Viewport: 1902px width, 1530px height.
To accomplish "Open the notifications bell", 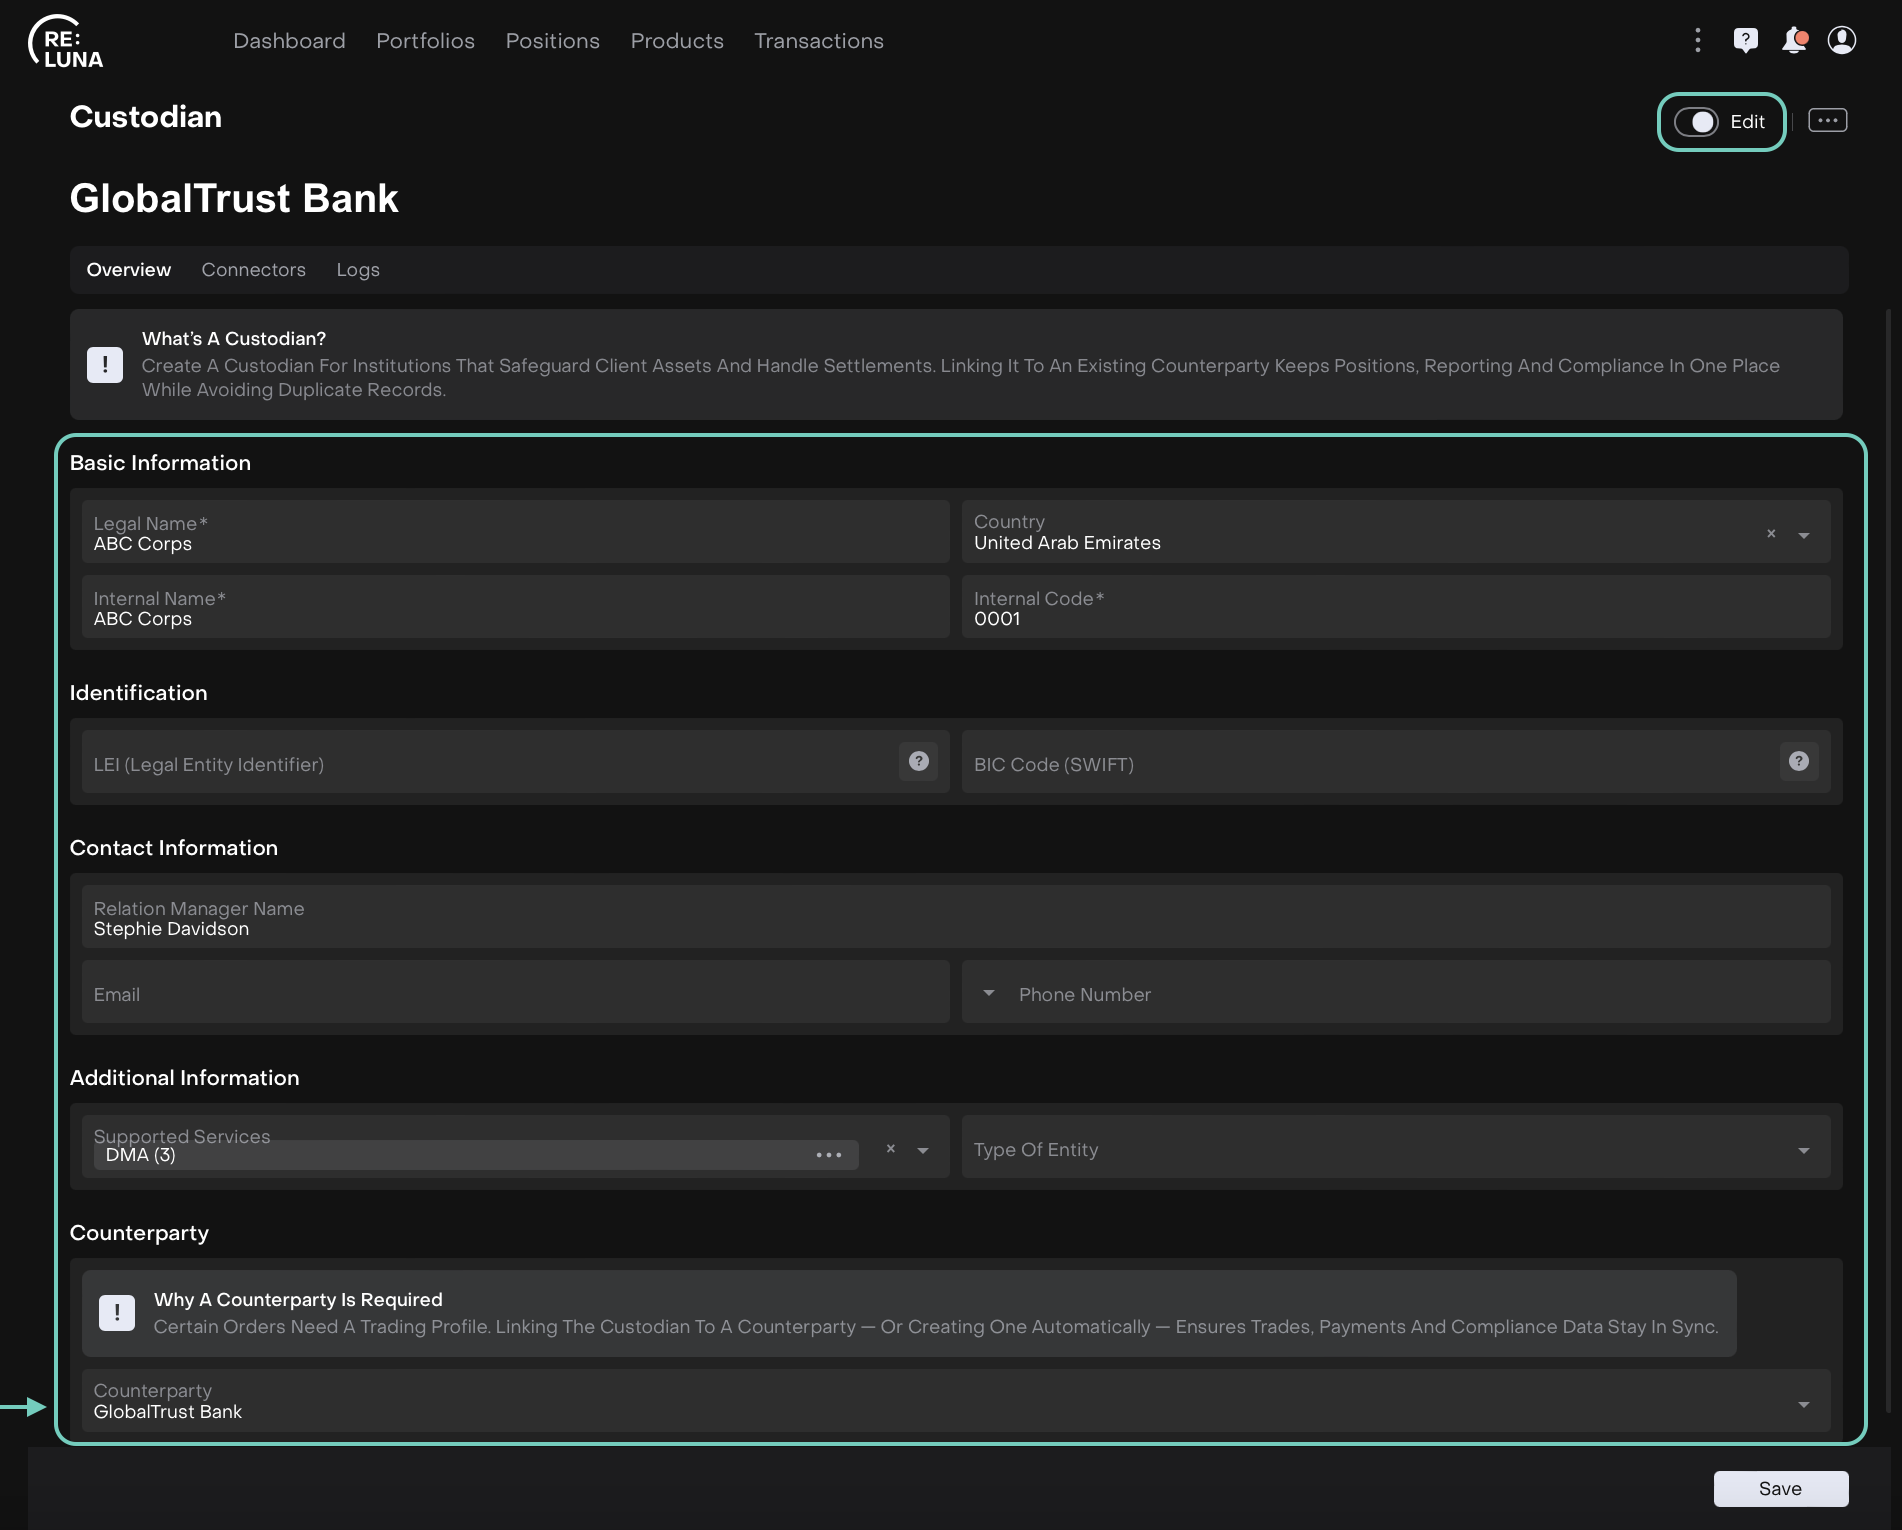I will [1794, 40].
